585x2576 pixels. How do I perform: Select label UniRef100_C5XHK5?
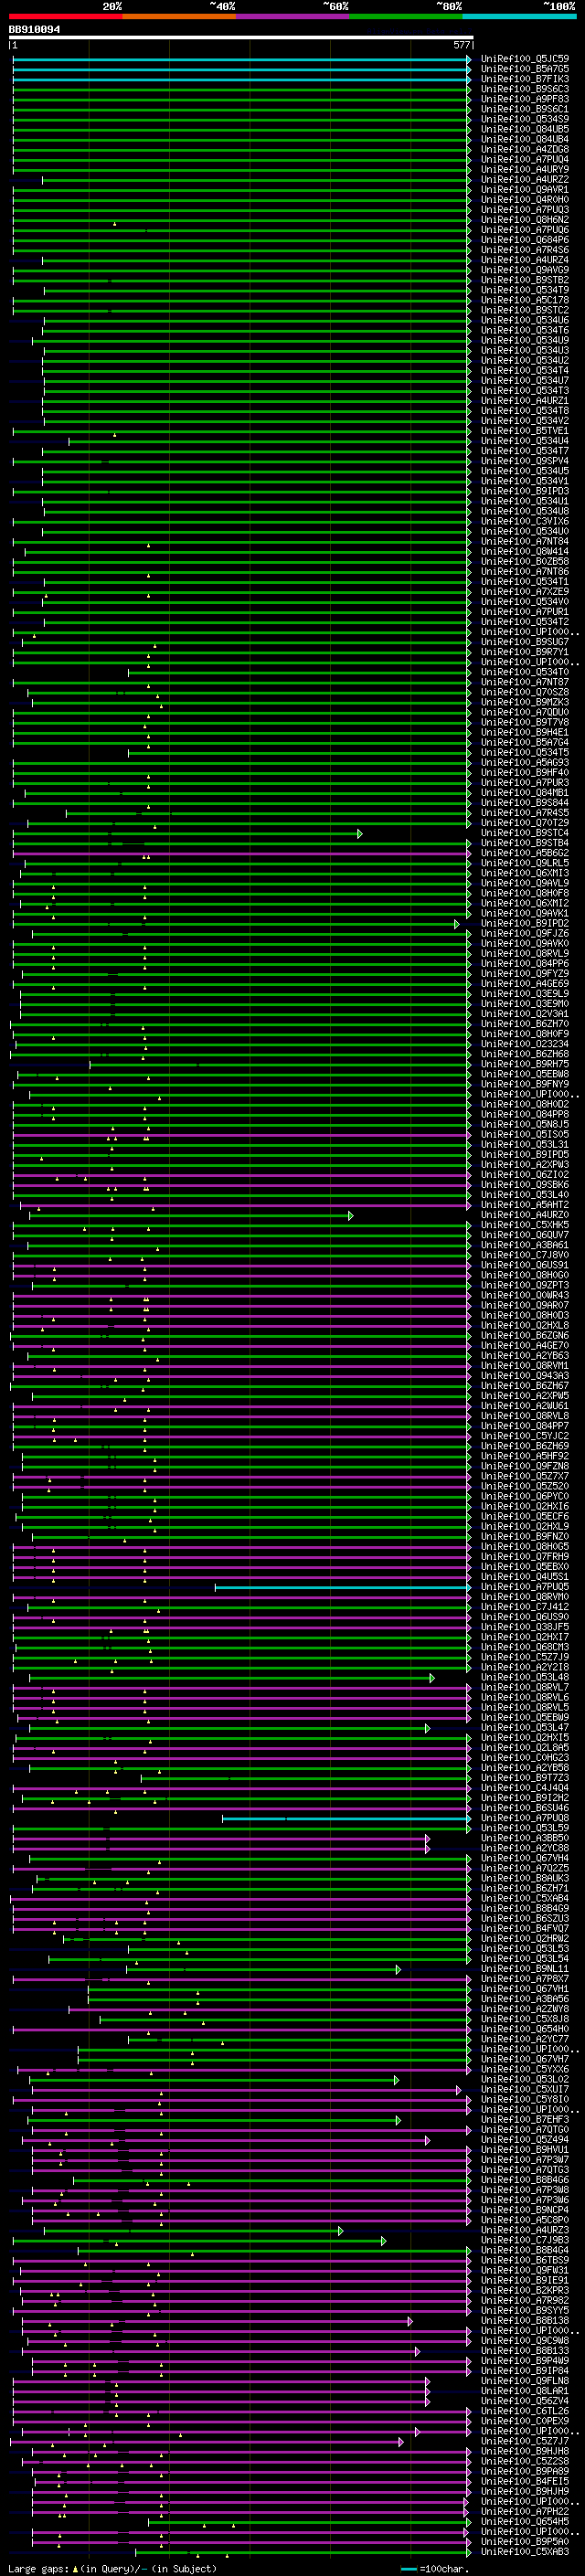(525, 1225)
